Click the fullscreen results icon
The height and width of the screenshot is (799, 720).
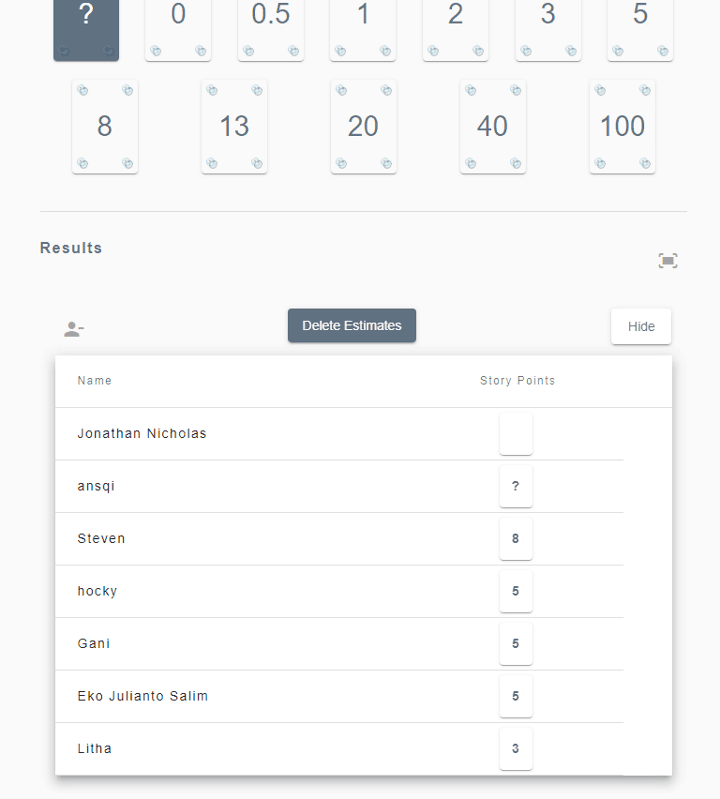pos(668,261)
